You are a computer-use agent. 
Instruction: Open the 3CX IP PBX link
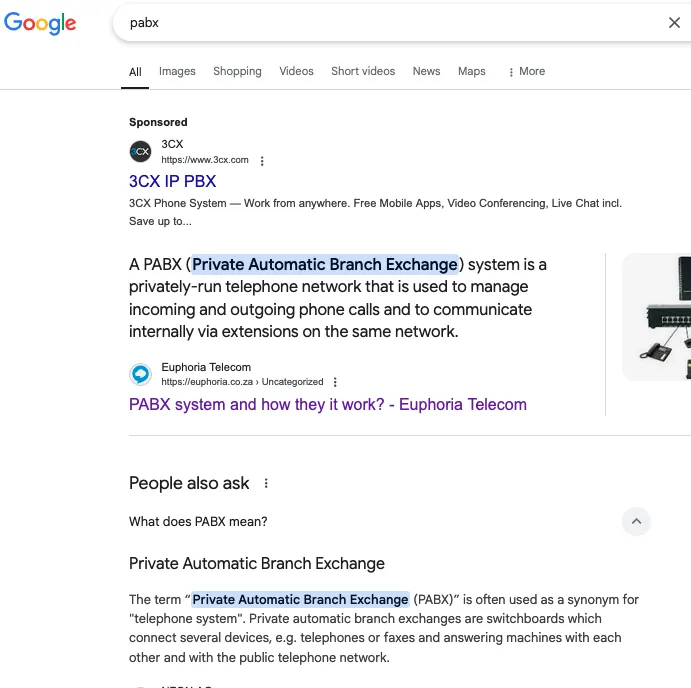pos(172,182)
